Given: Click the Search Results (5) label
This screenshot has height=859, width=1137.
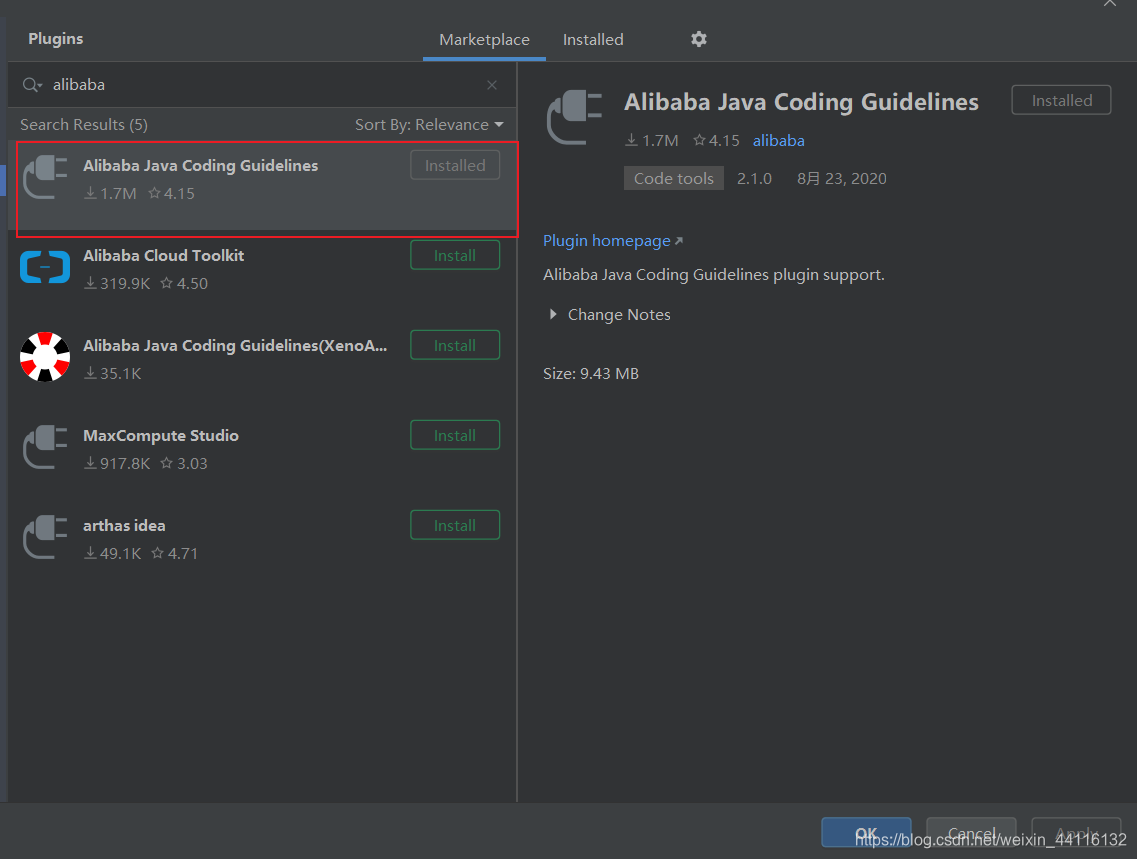Looking at the screenshot, I should click(x=84, y=125).
